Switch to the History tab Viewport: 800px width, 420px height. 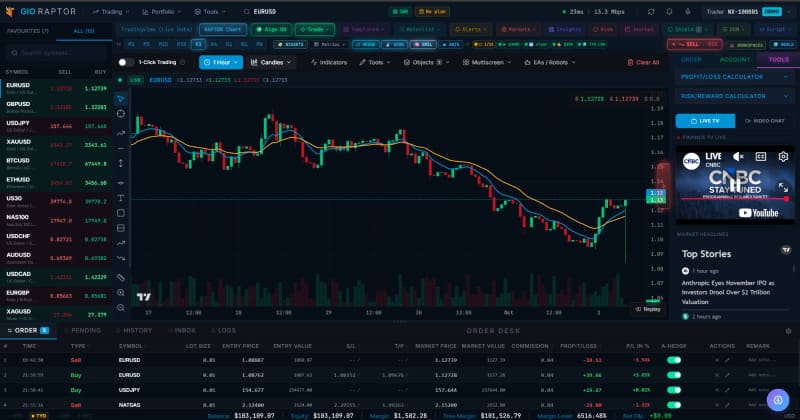tap(135, 331)
